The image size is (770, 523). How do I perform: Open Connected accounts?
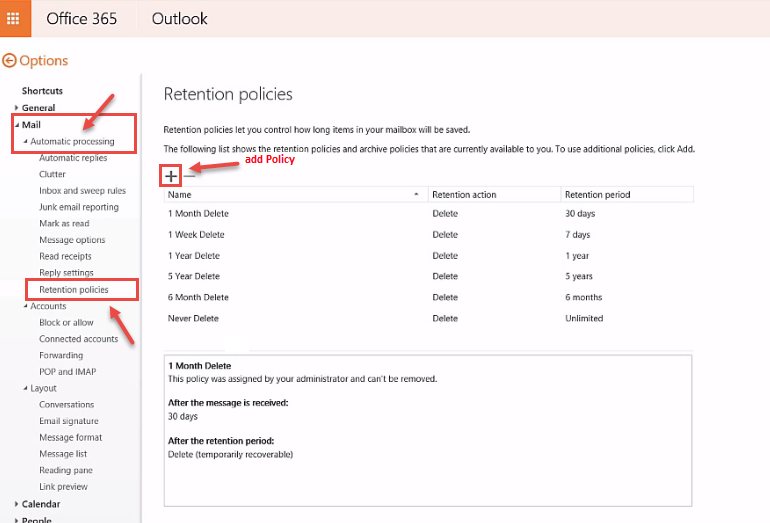(79, 339)
